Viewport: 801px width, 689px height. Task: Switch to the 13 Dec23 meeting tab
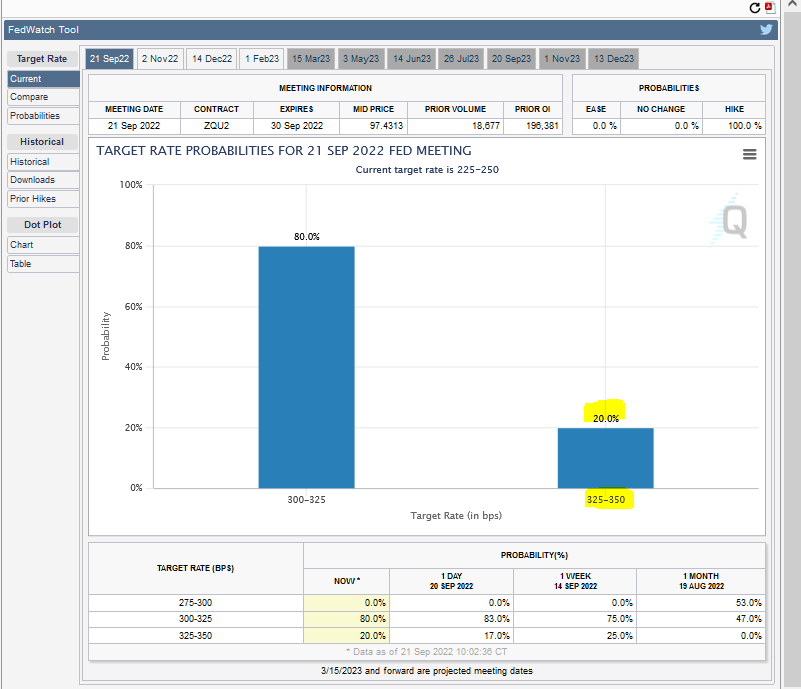(614, 59)
